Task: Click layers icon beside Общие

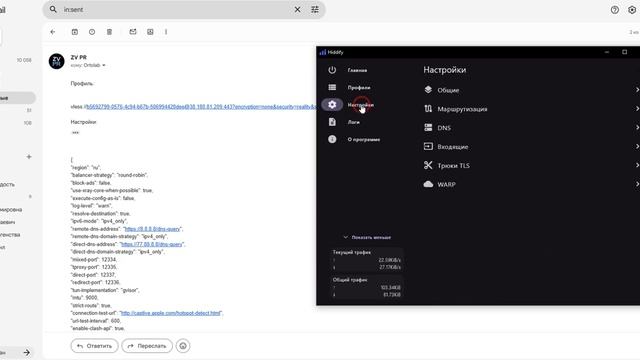Action: [428, 89]
